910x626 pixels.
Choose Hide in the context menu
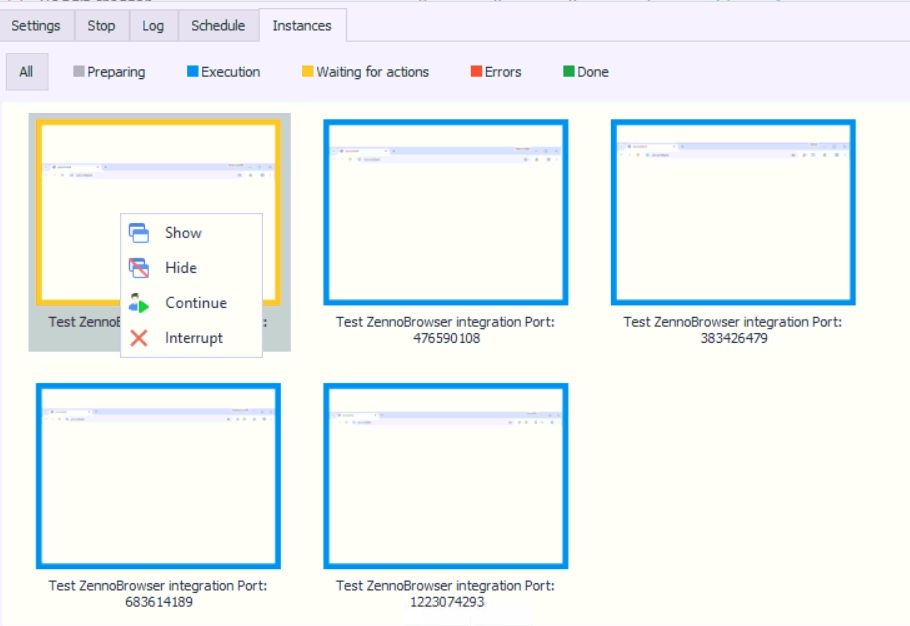pos(181,268)
